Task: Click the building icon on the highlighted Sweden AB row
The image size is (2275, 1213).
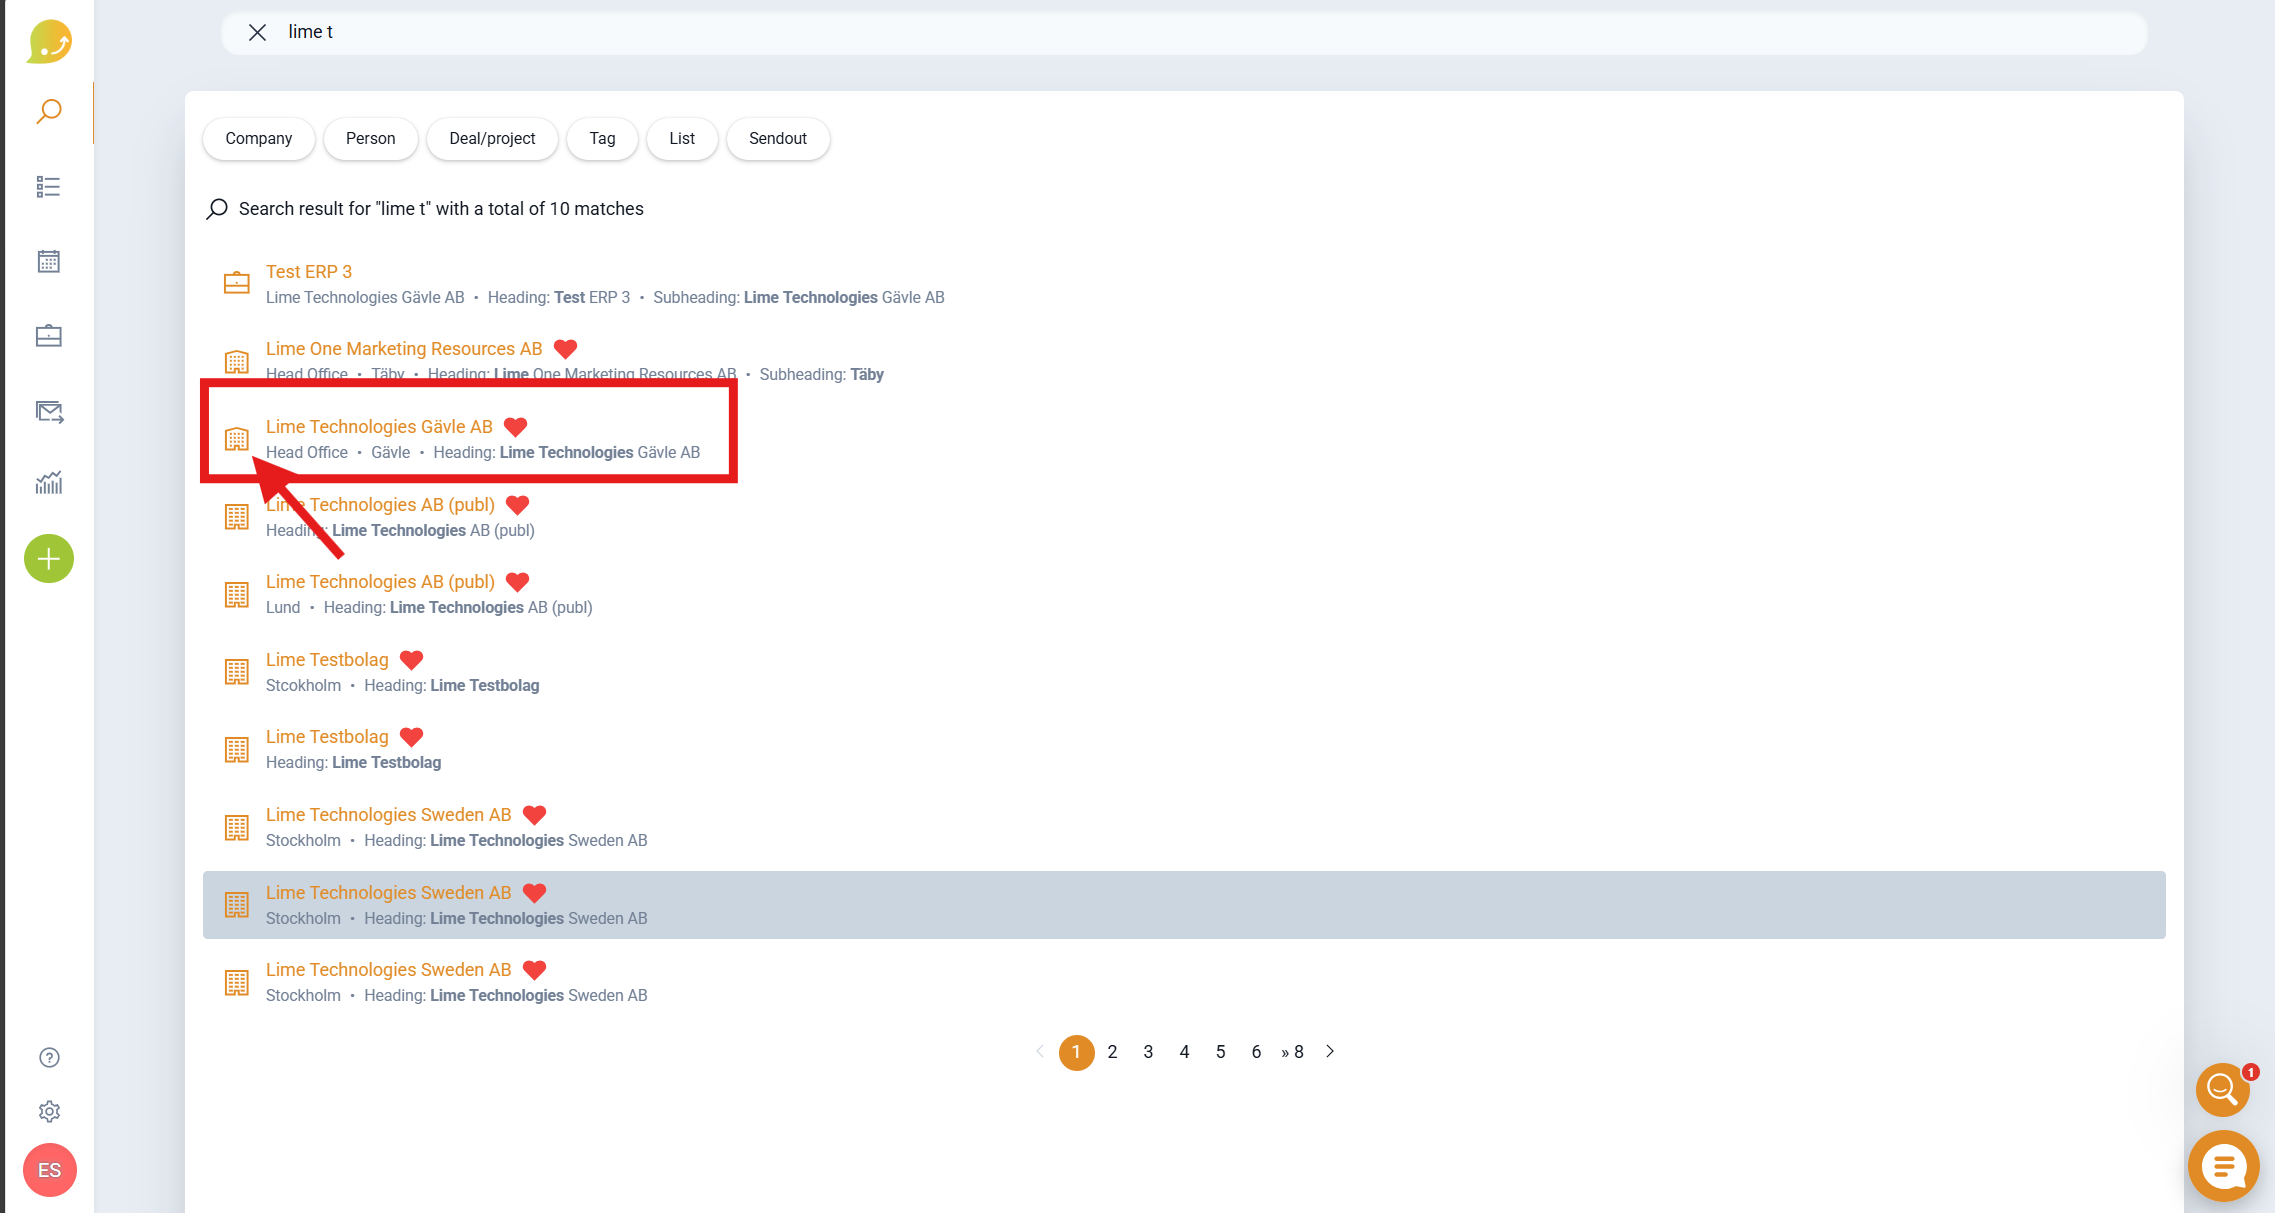Action: coord(237,905)
